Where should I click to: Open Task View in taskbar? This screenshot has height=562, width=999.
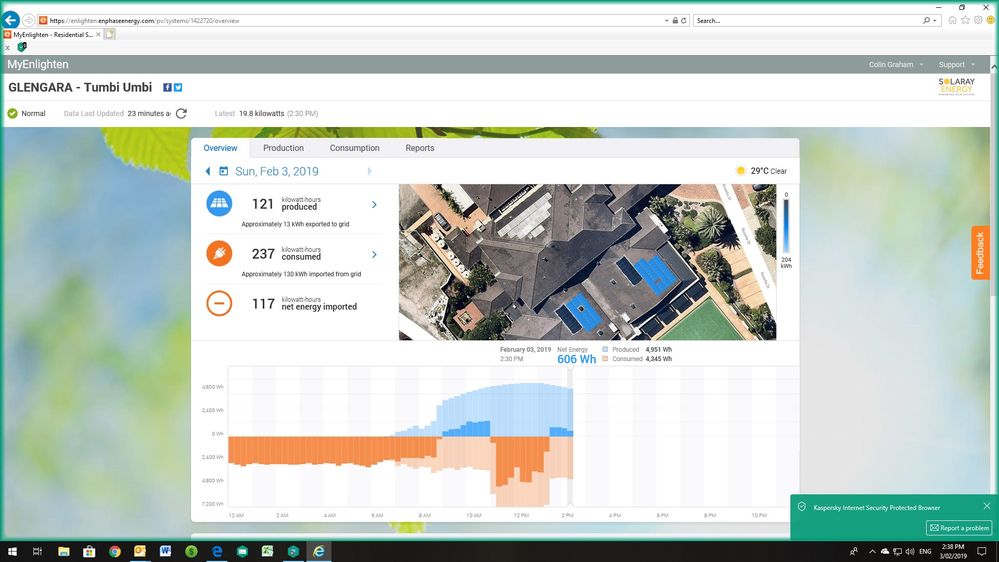pyautogui.click(x=38, y=551)
